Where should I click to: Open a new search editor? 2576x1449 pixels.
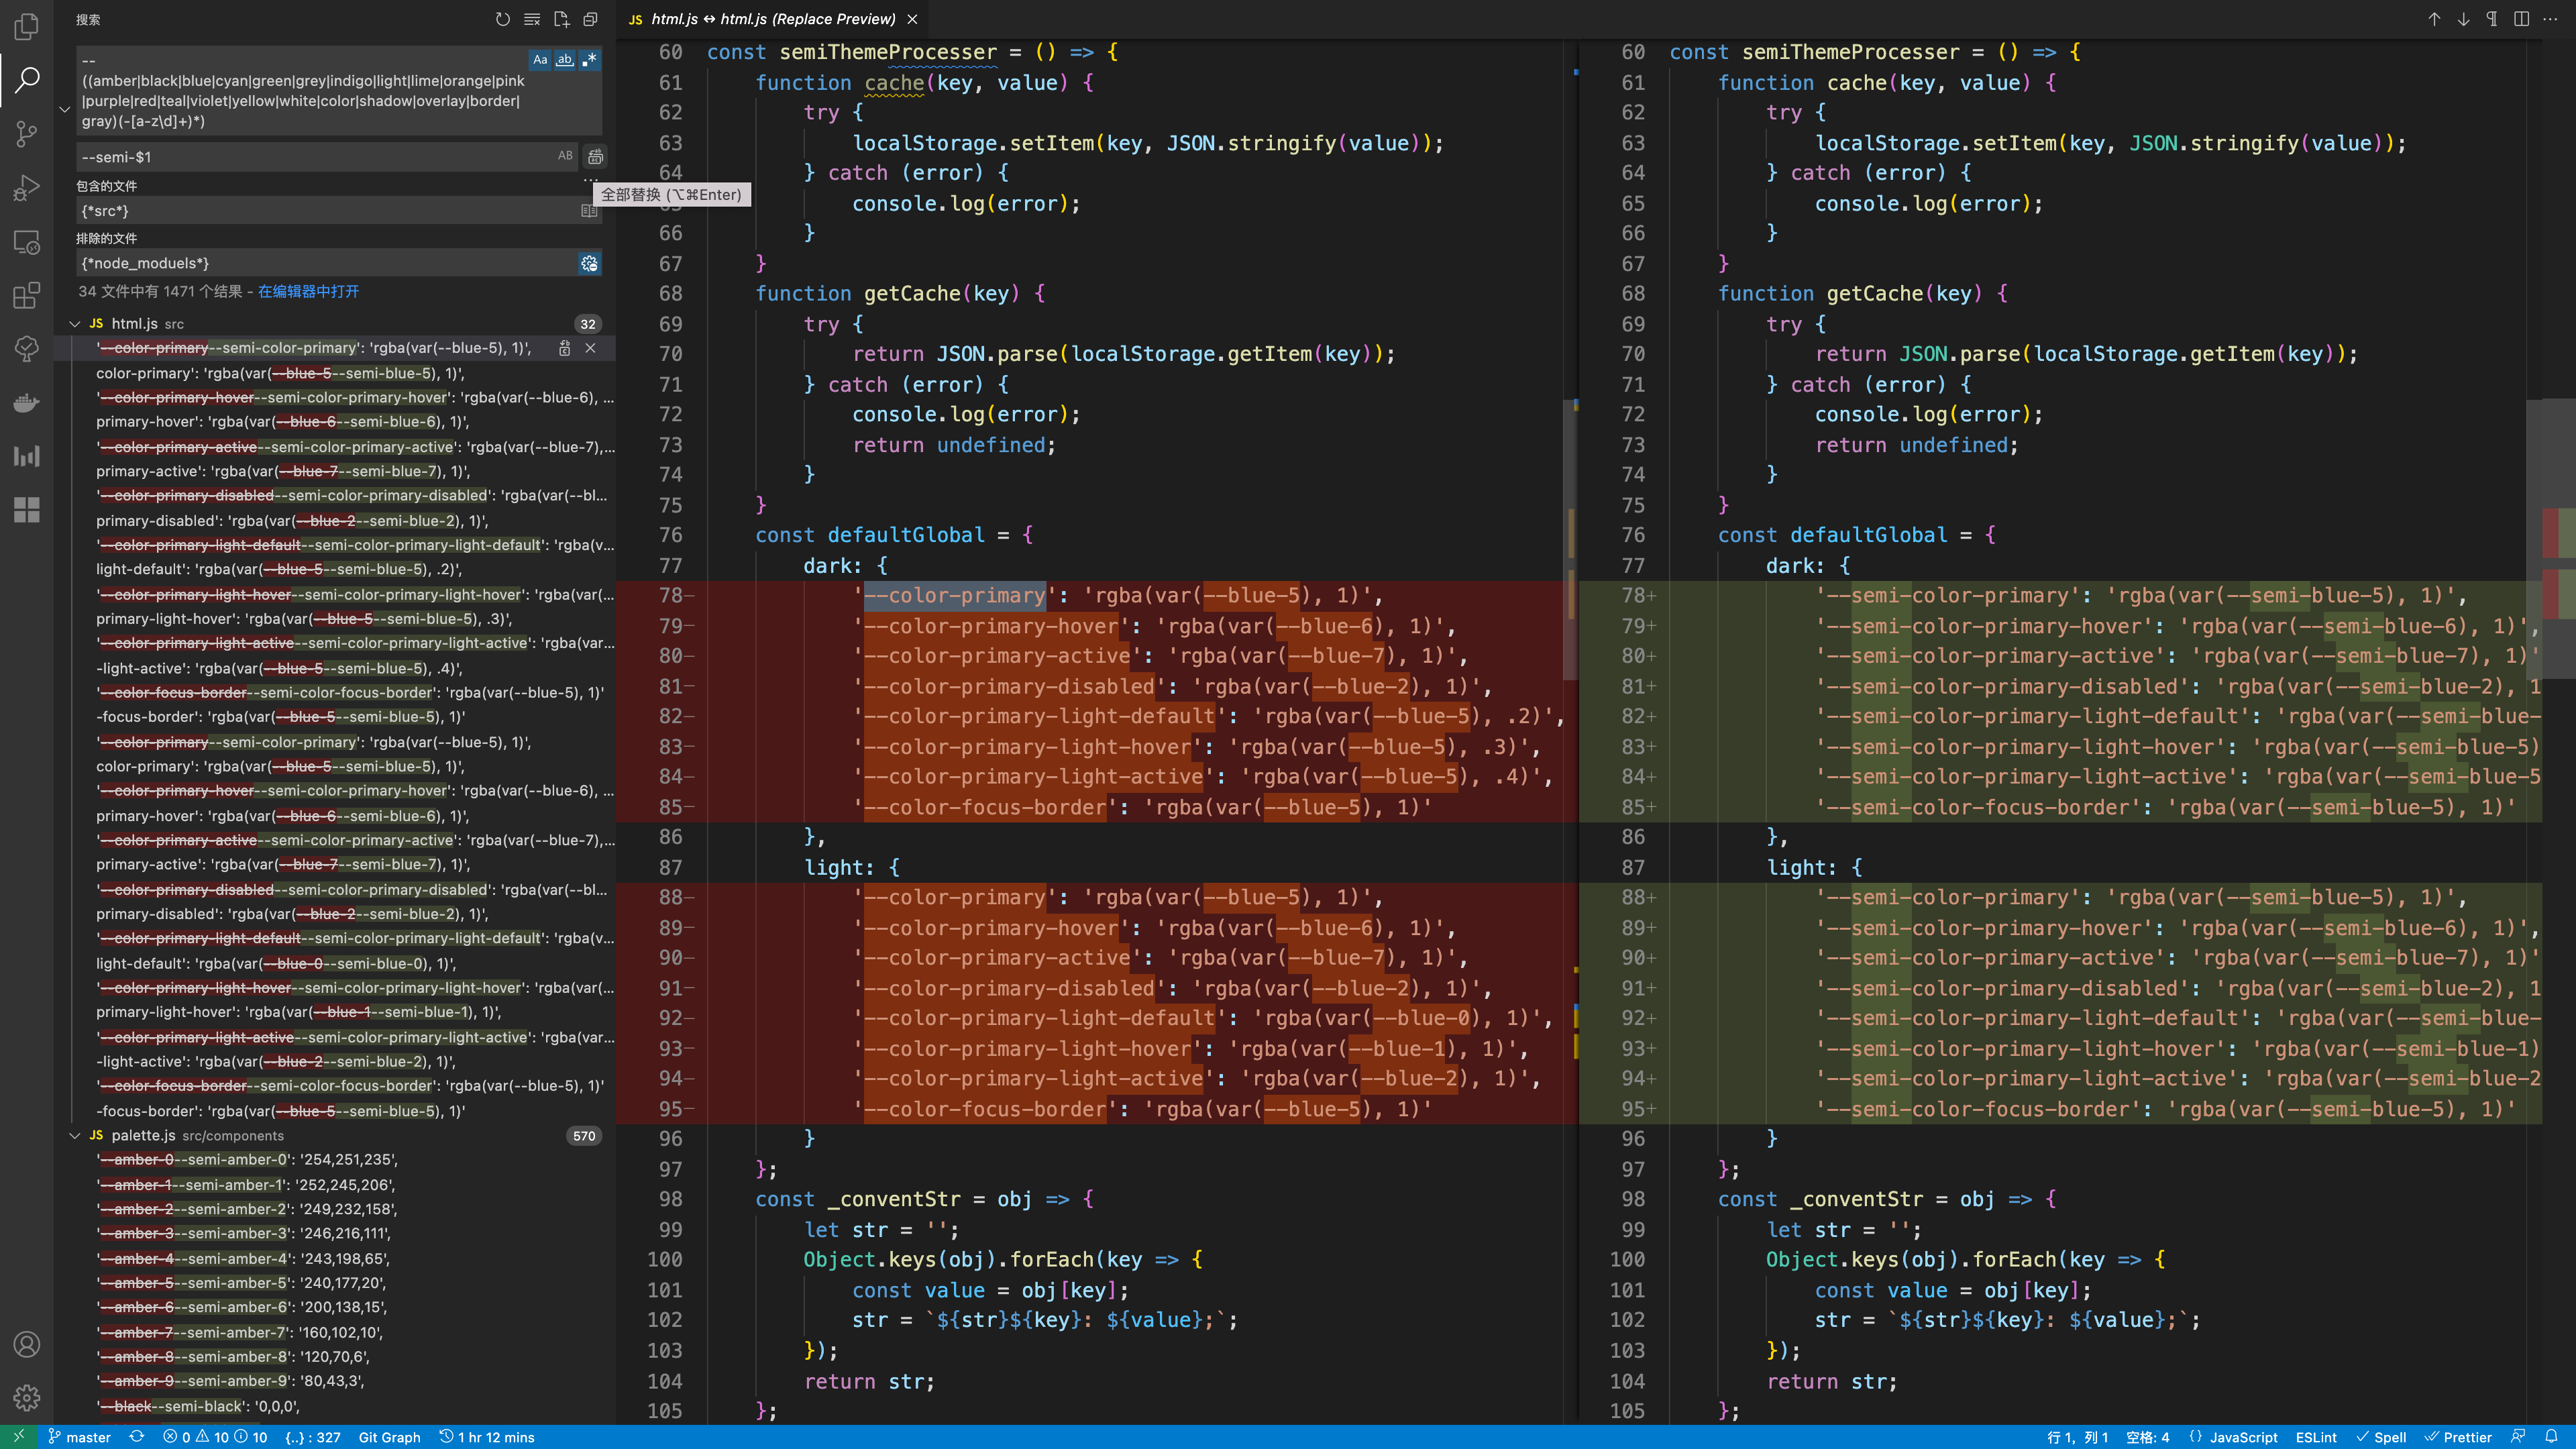[561, 19]
